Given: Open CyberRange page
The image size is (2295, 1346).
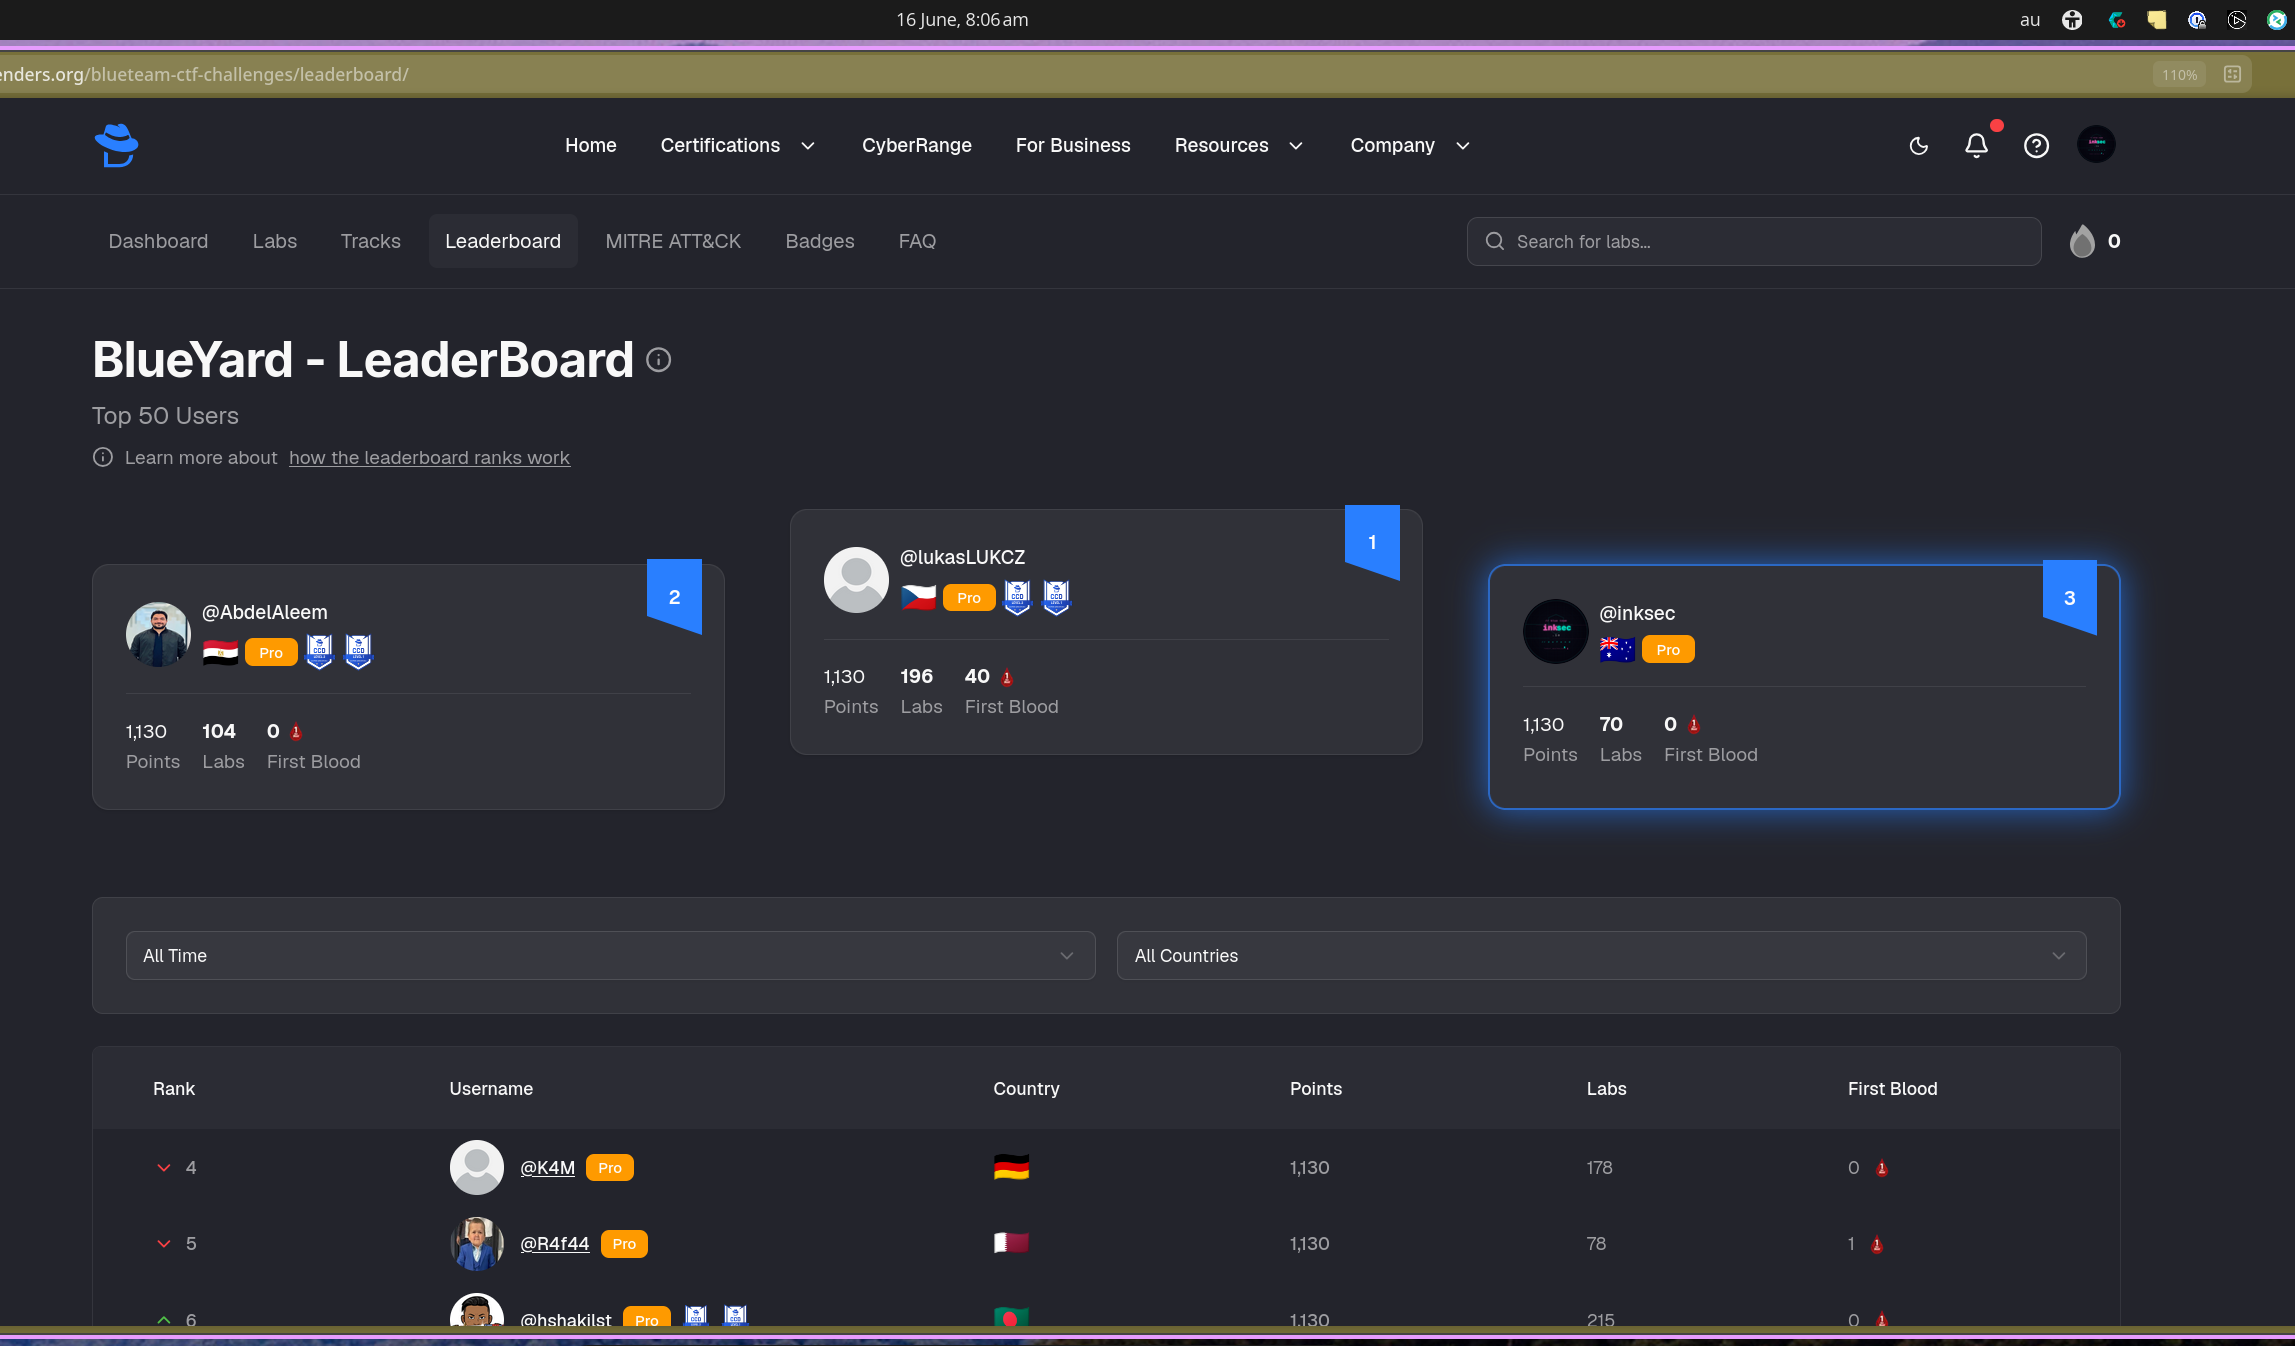Looking at the screenshot, I should 917,146.
